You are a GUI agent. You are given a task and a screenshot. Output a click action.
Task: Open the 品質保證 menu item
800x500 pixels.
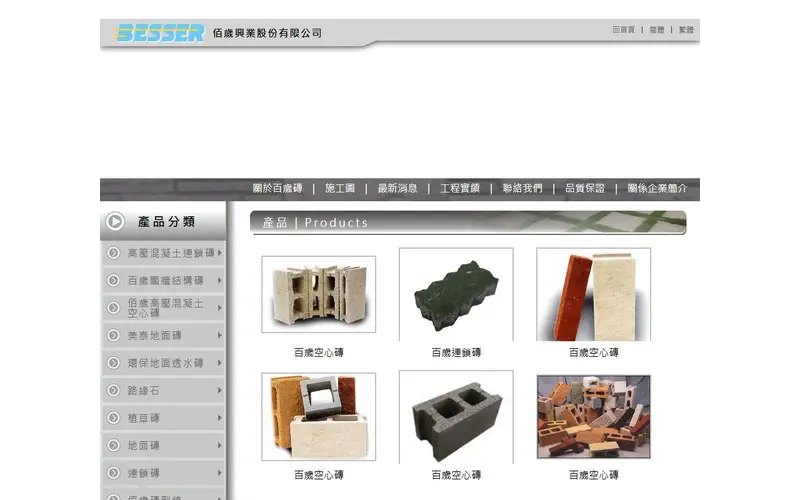click(585, 188)
